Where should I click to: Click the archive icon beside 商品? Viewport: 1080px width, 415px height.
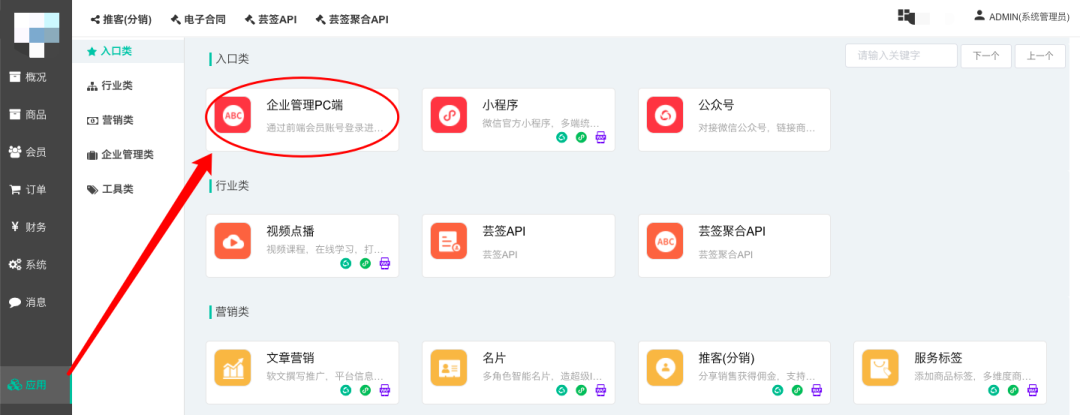[x=14, y=114]
